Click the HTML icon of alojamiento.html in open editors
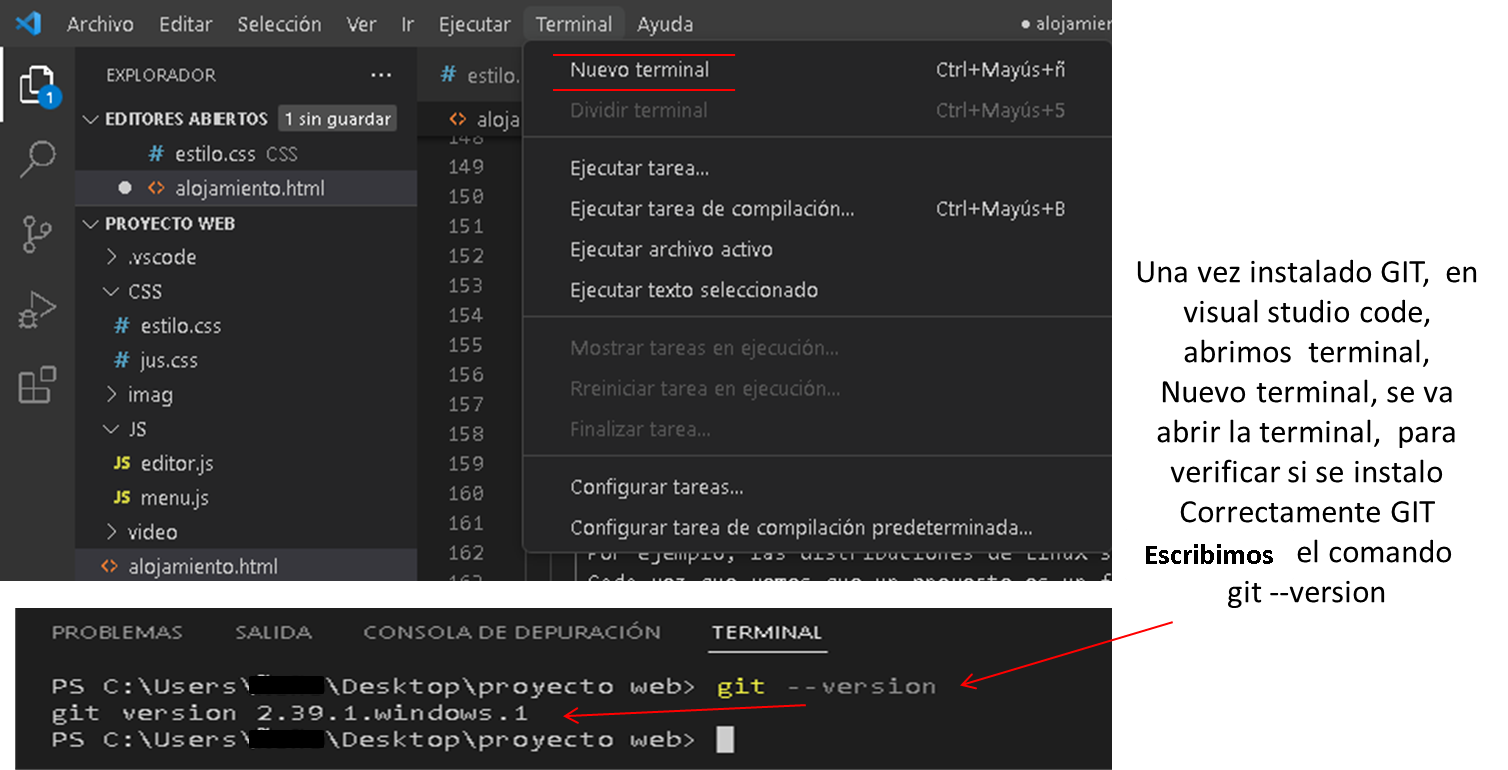 (156, 188)
